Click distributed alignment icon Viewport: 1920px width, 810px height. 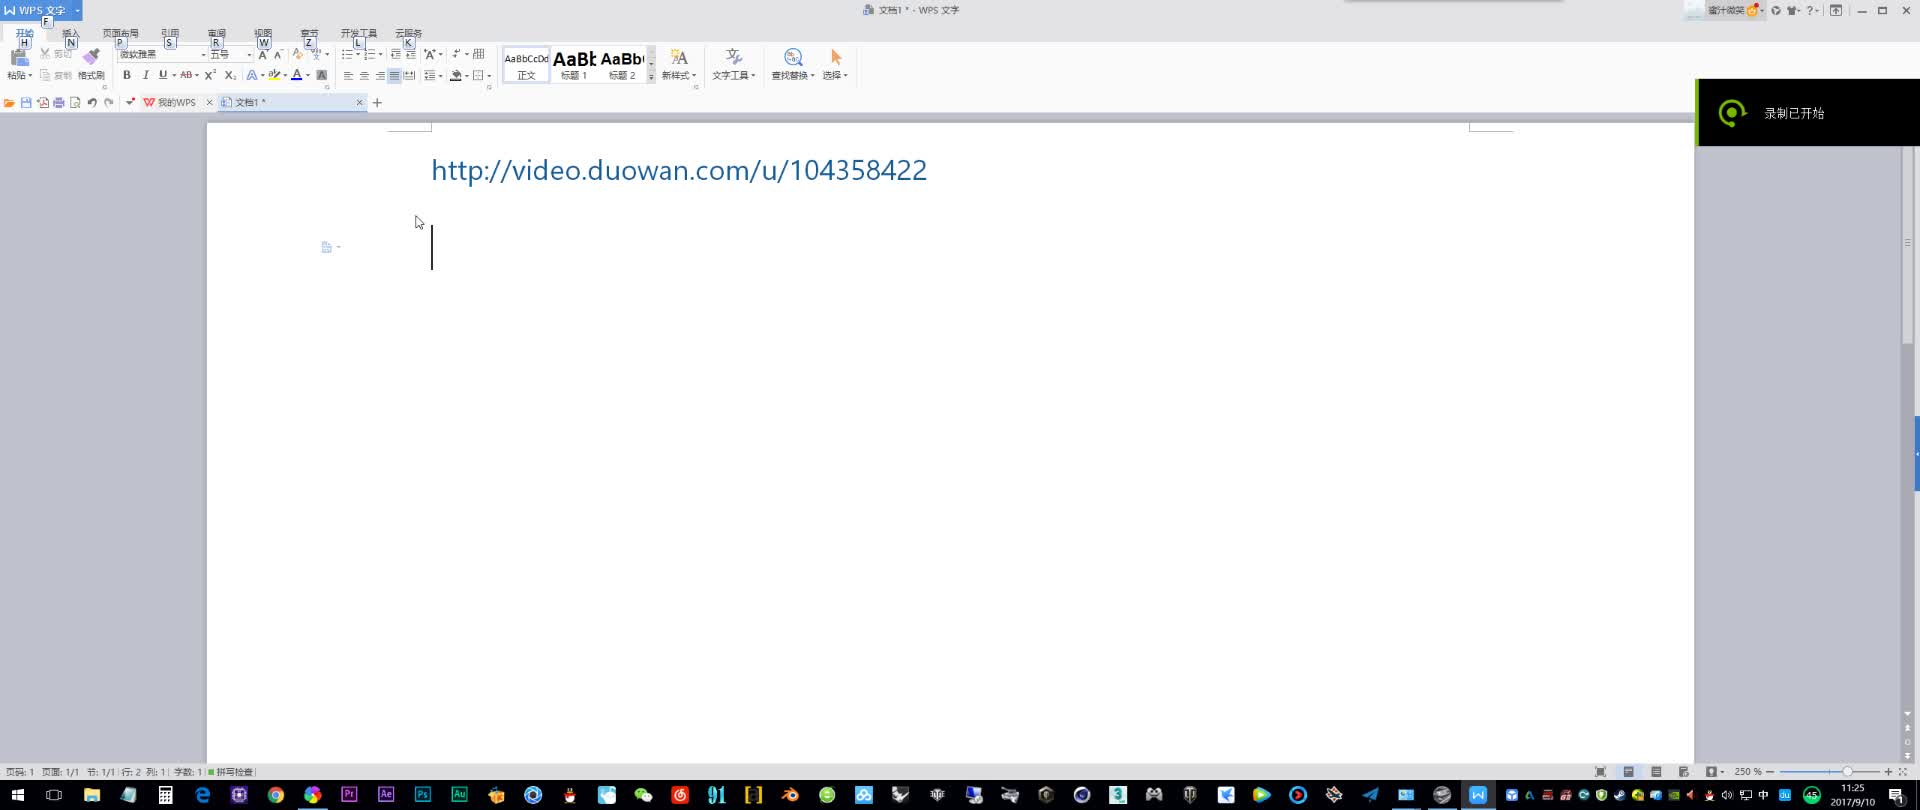click(x=409, y=75)
